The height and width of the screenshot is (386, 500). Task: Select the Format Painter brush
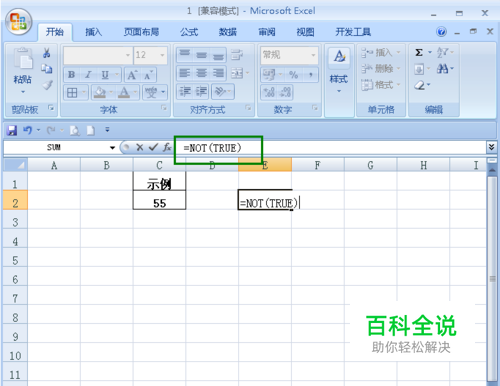(x=47, y=85)
